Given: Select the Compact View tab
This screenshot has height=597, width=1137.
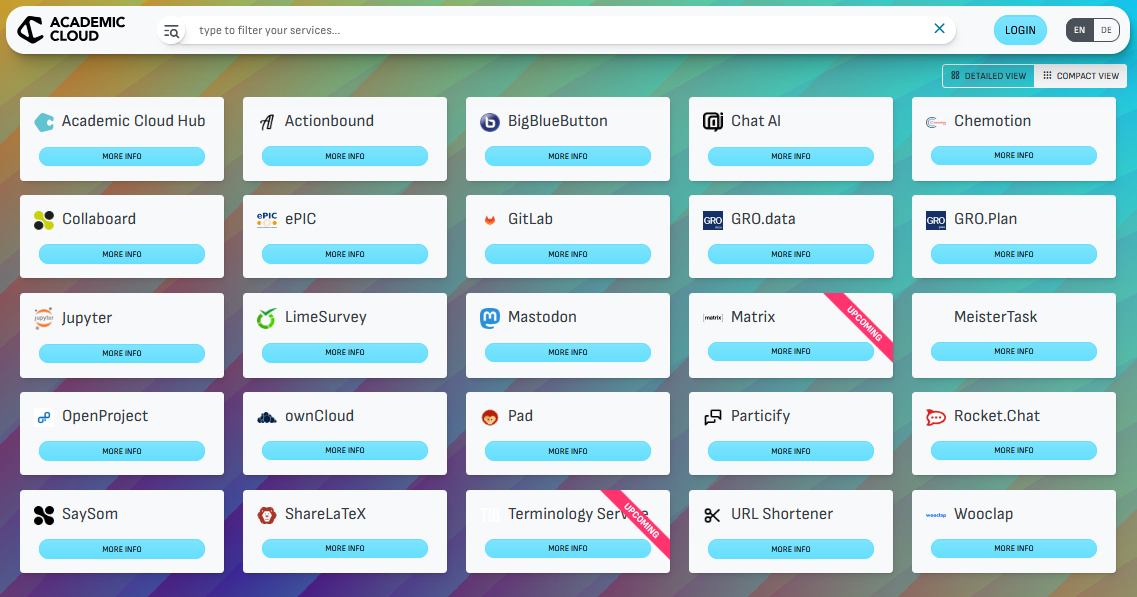Looking at the screenshot, I should click(1080, 75).
